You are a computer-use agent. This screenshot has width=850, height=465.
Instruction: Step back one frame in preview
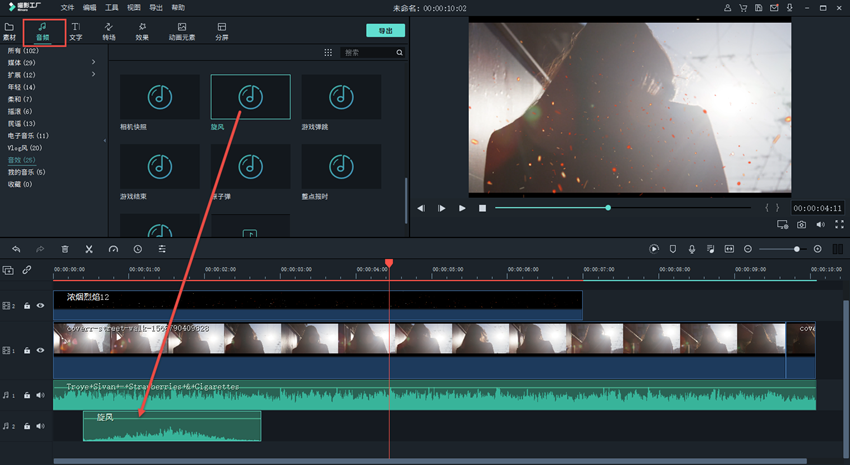pos(421,208)
